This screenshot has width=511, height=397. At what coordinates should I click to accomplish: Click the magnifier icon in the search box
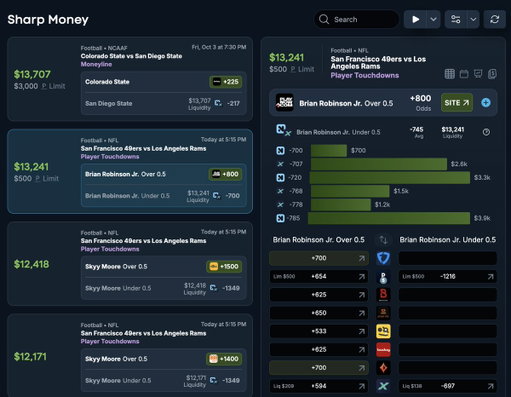point(324,19)
